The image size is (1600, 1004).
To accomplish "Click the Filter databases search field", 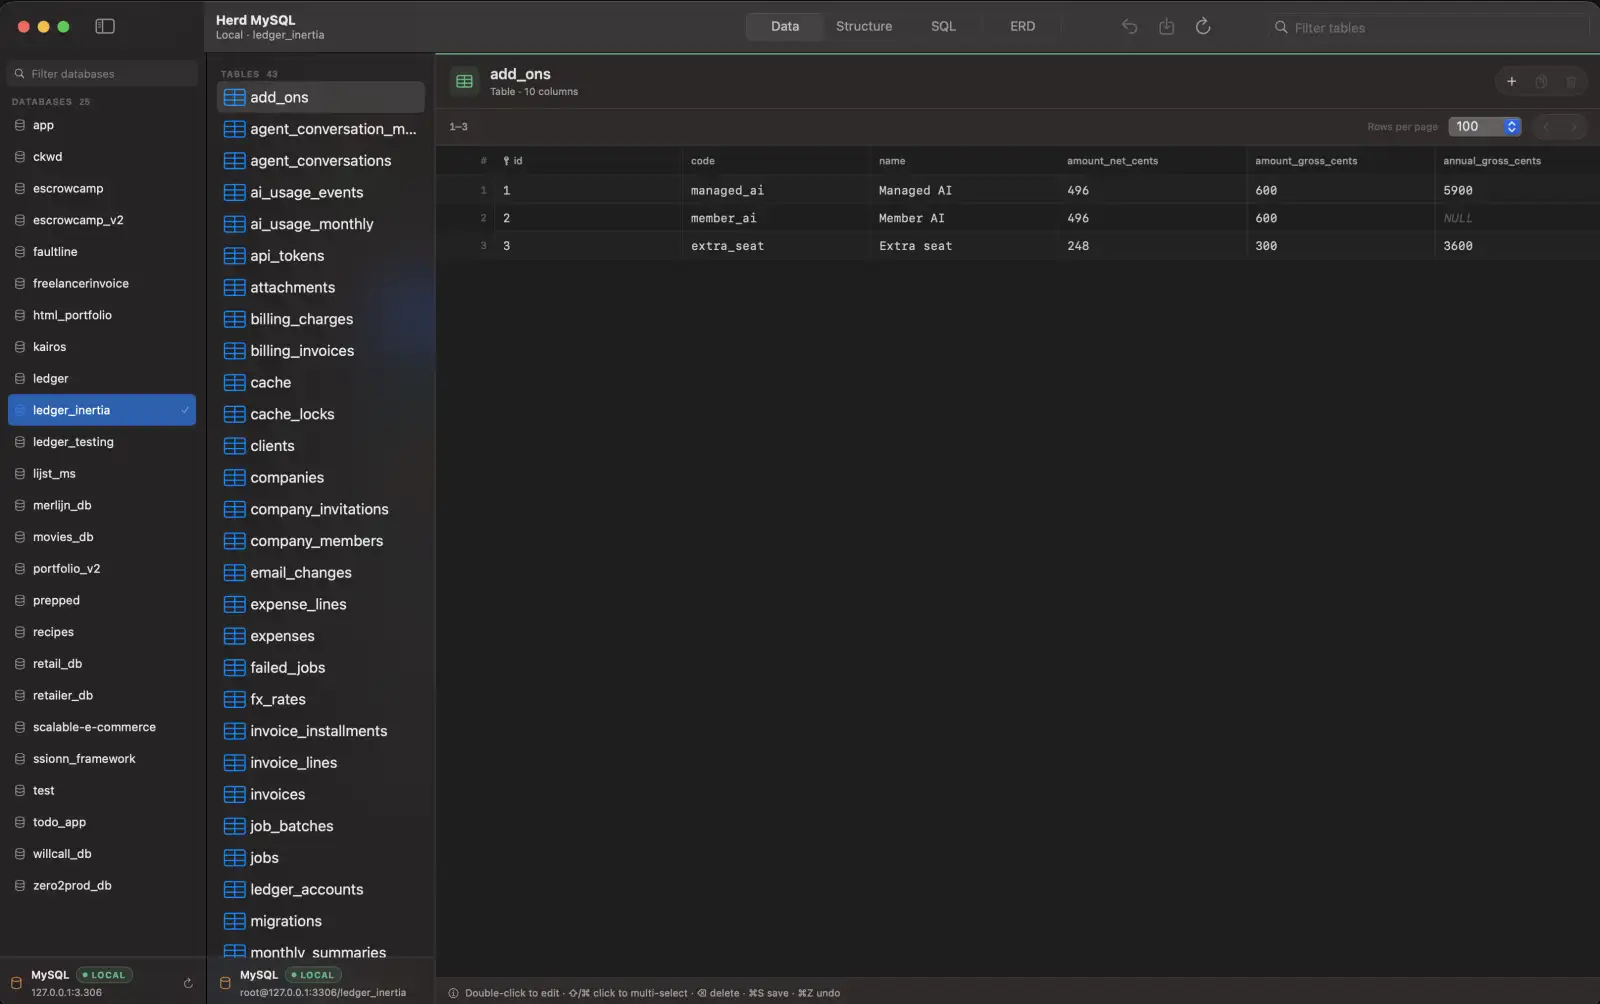I will tap(102, 74).
